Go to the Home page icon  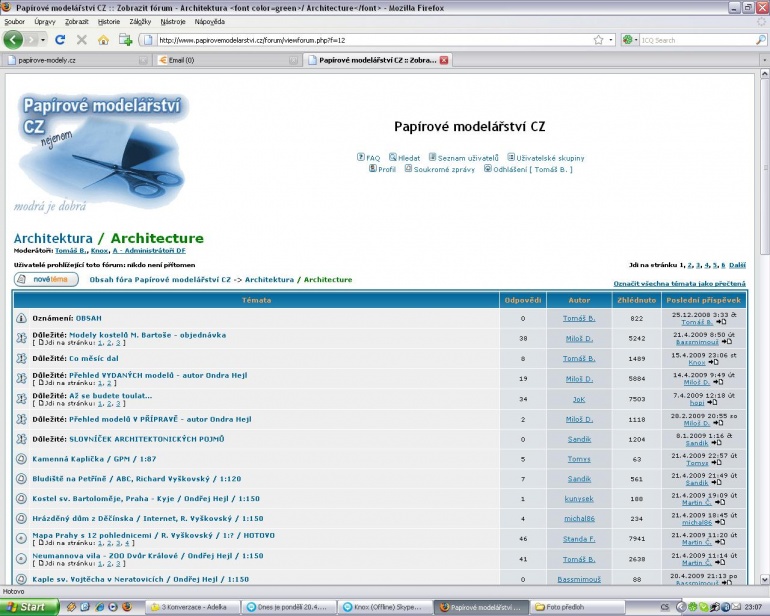click(103, 40)
